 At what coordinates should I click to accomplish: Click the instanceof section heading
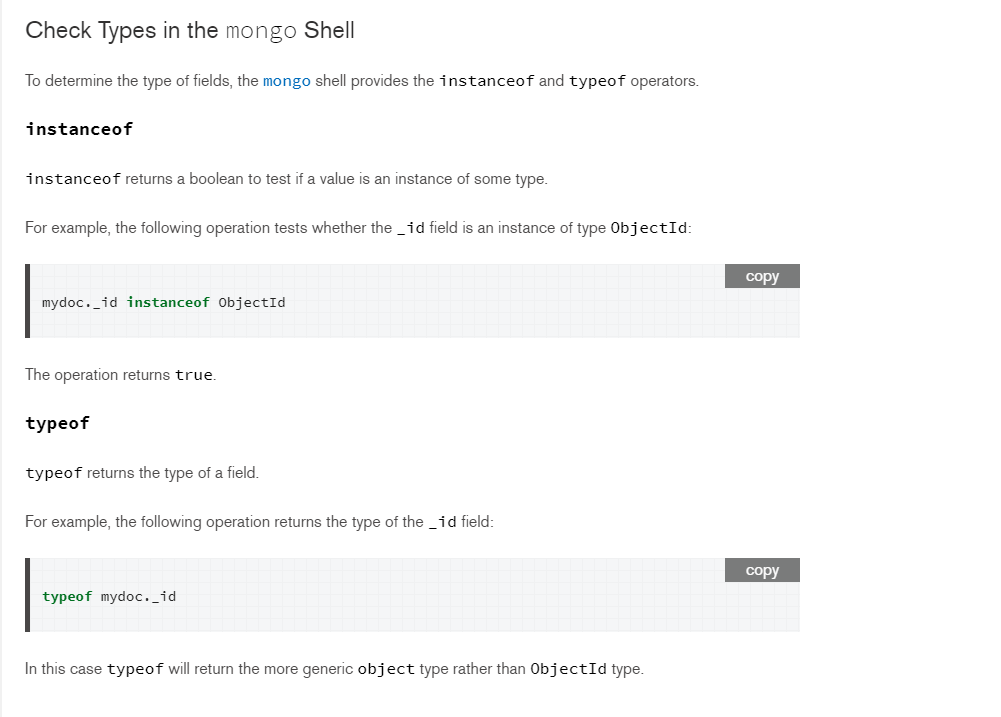coord(78,129)
